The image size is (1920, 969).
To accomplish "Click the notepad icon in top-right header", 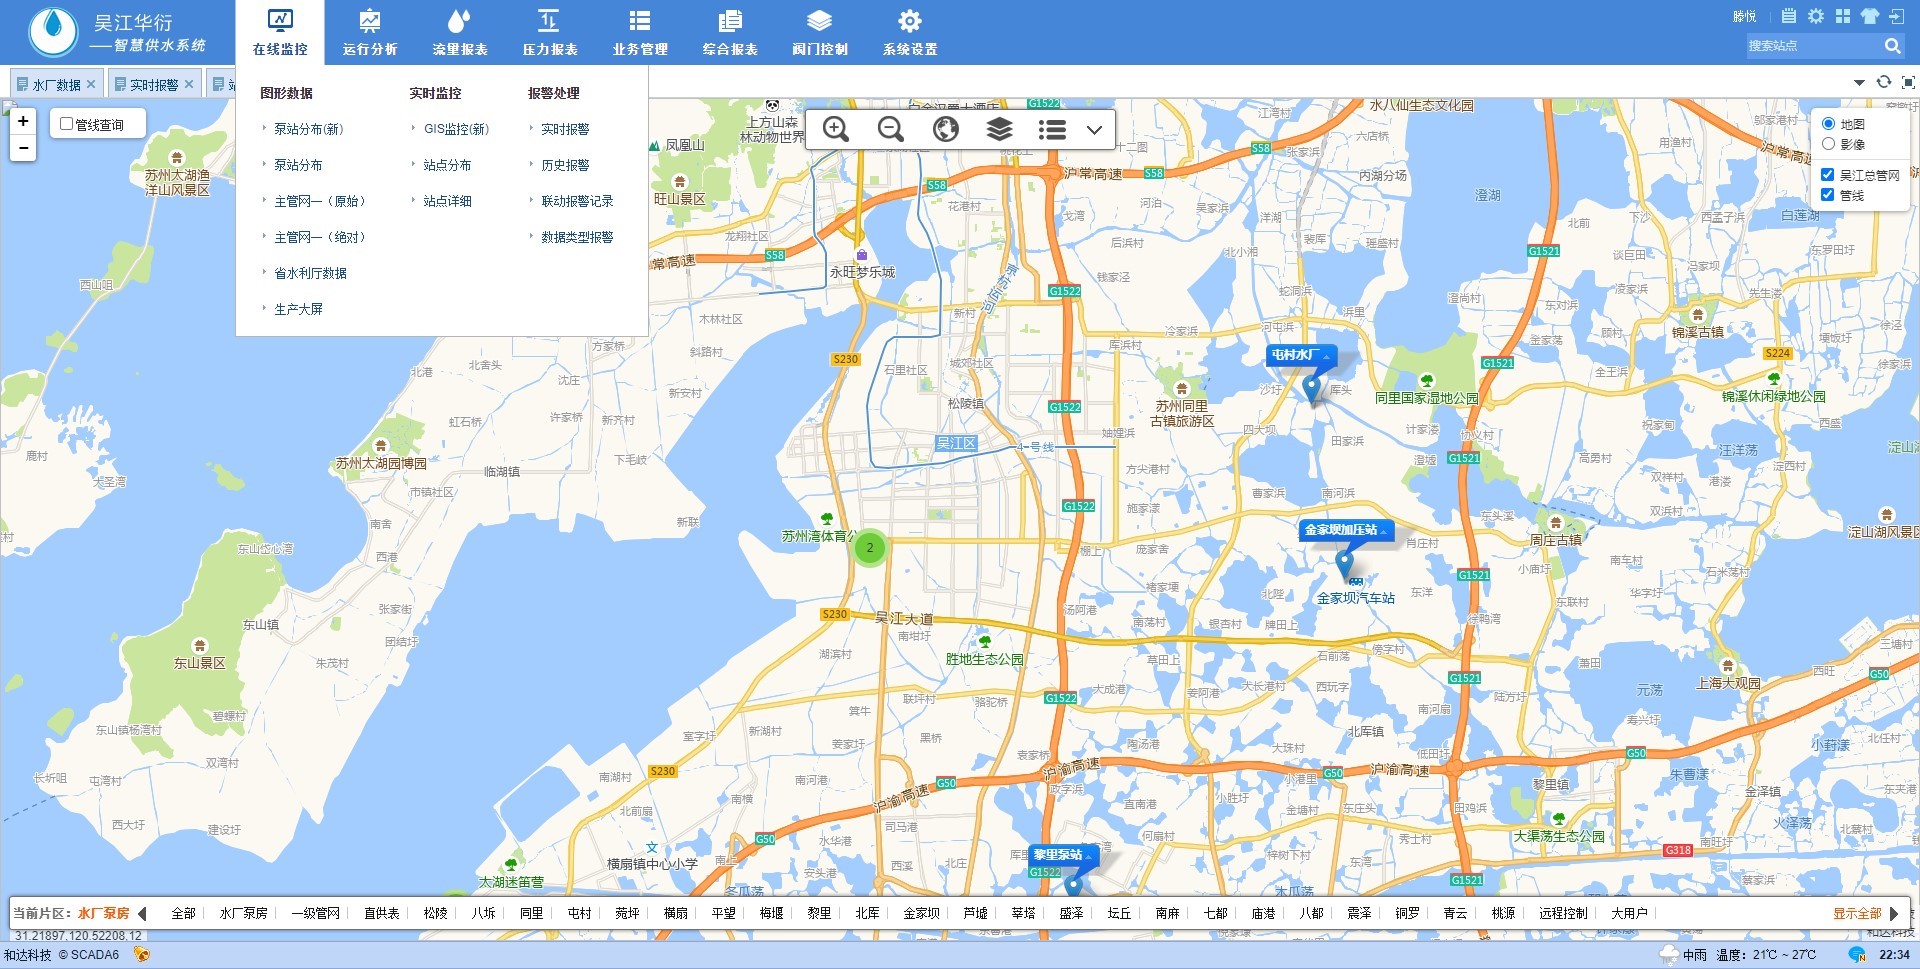I will 1789,16.
